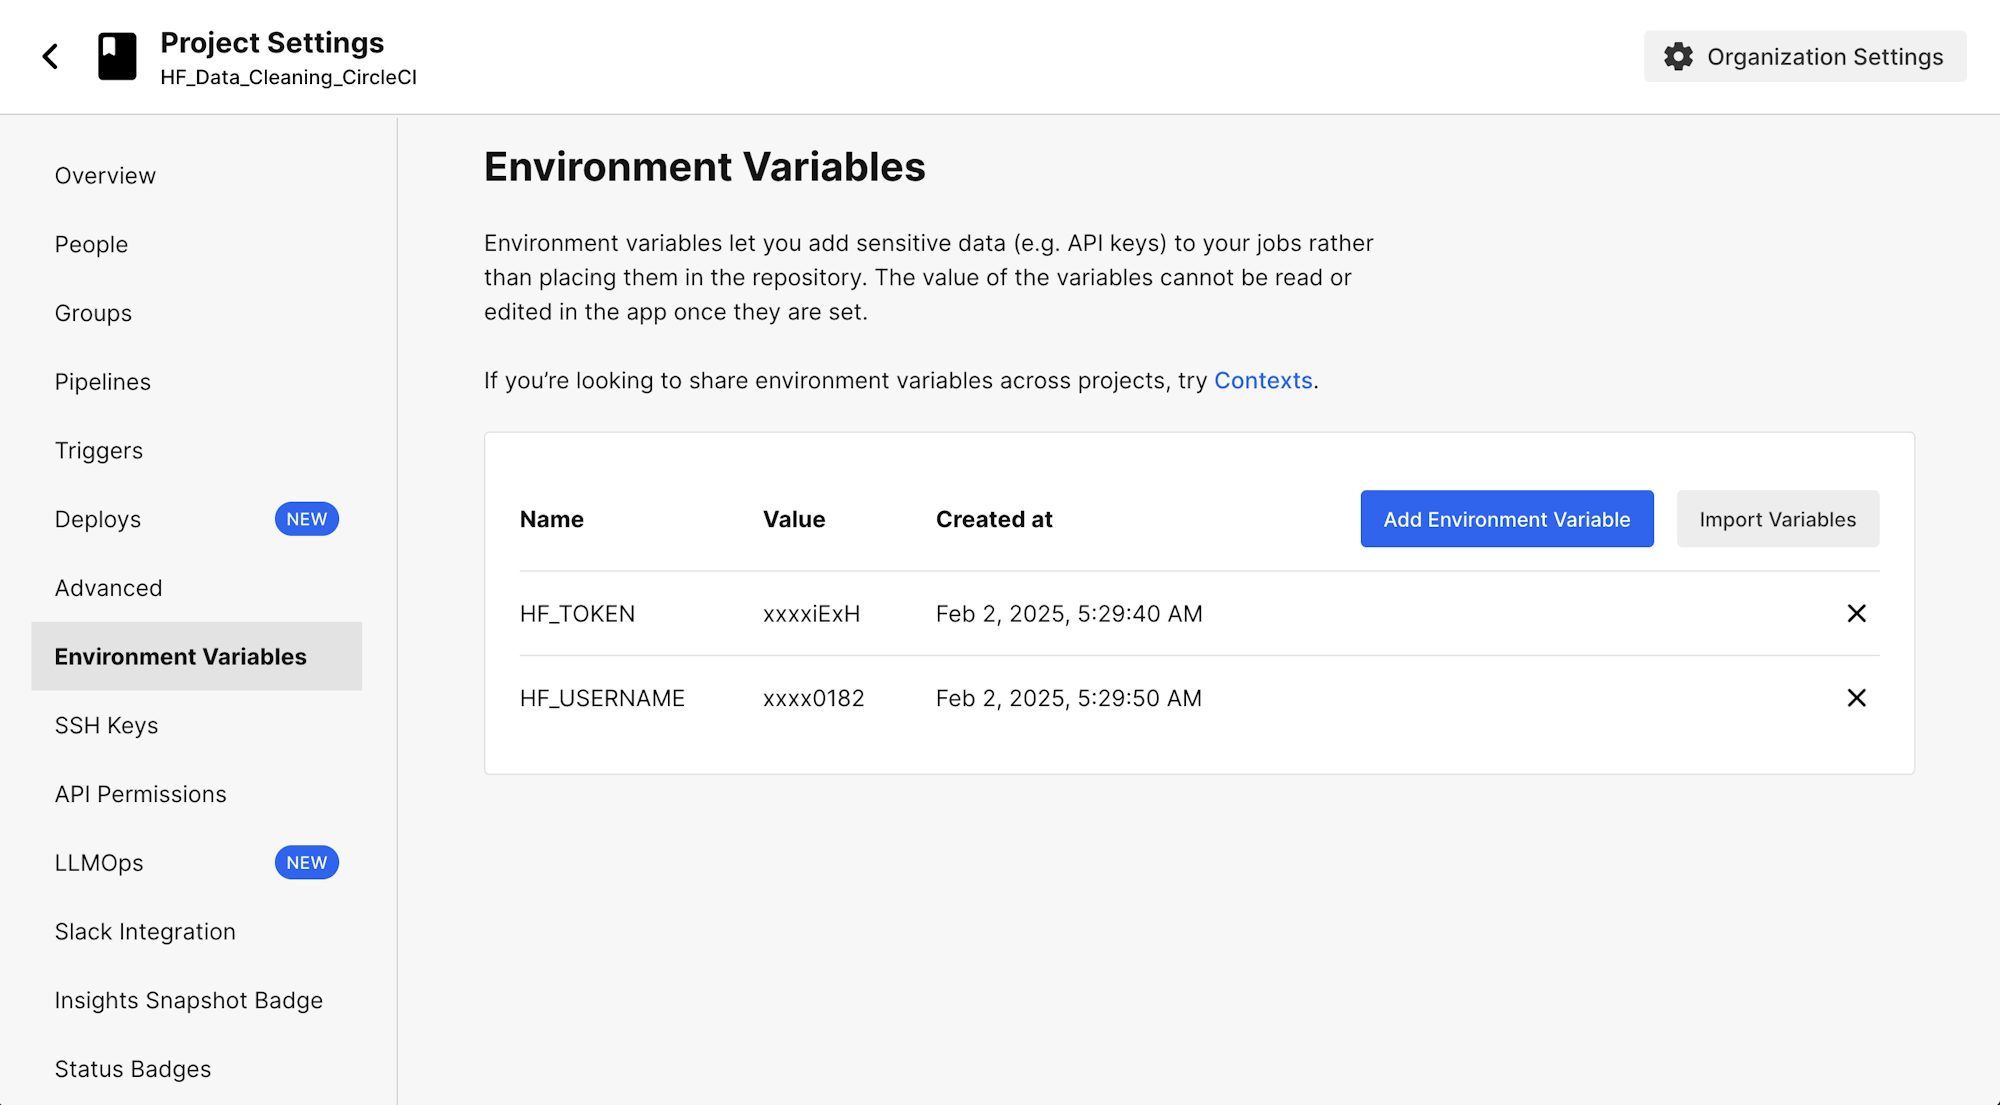Click the project notebook icon in the header

click(117, 56)
